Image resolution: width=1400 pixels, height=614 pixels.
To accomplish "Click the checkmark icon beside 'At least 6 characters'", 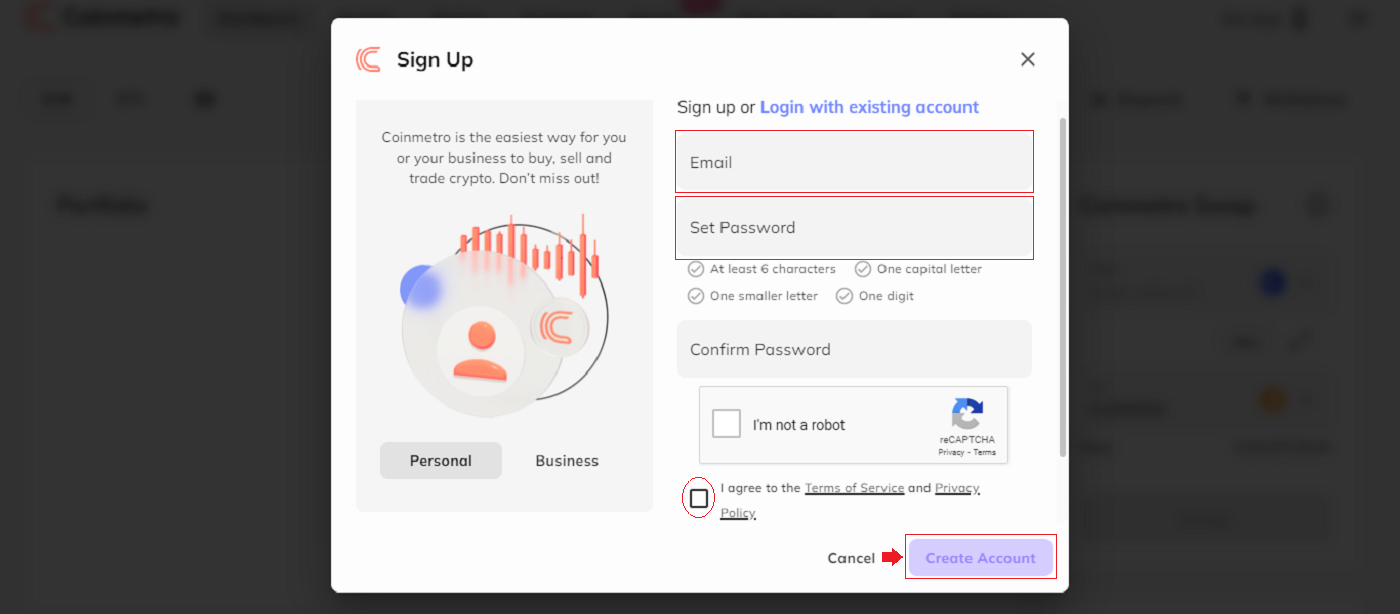I will coord(695,268).
